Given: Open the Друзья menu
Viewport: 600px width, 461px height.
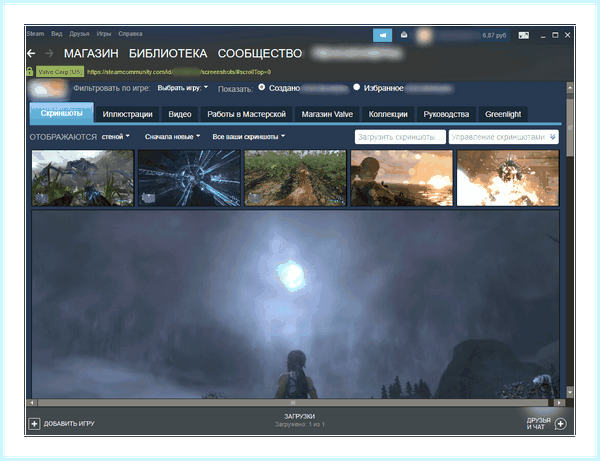Looking at the screenshot, I should pyautogui.click(x=79, y=34).
